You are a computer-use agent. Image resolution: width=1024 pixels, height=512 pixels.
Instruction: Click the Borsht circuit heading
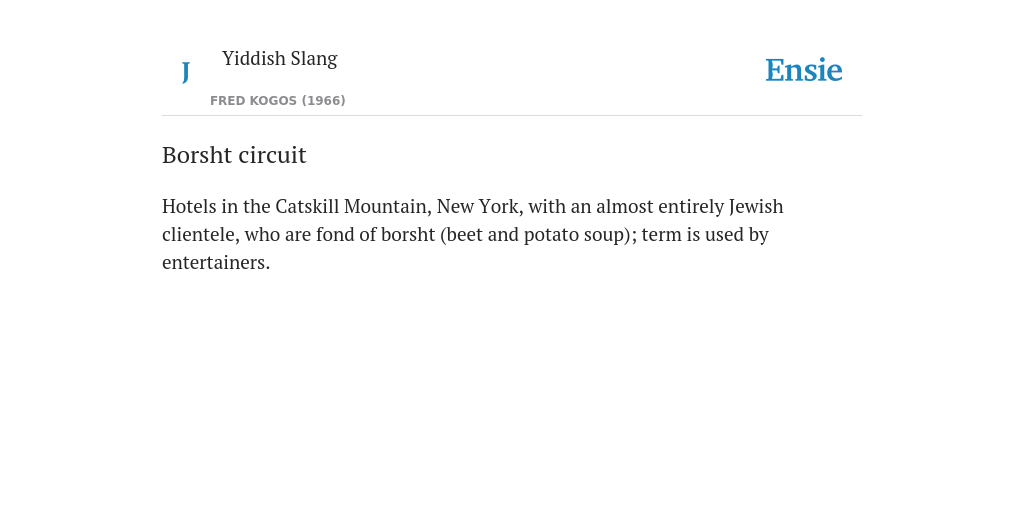click(234, 155)
